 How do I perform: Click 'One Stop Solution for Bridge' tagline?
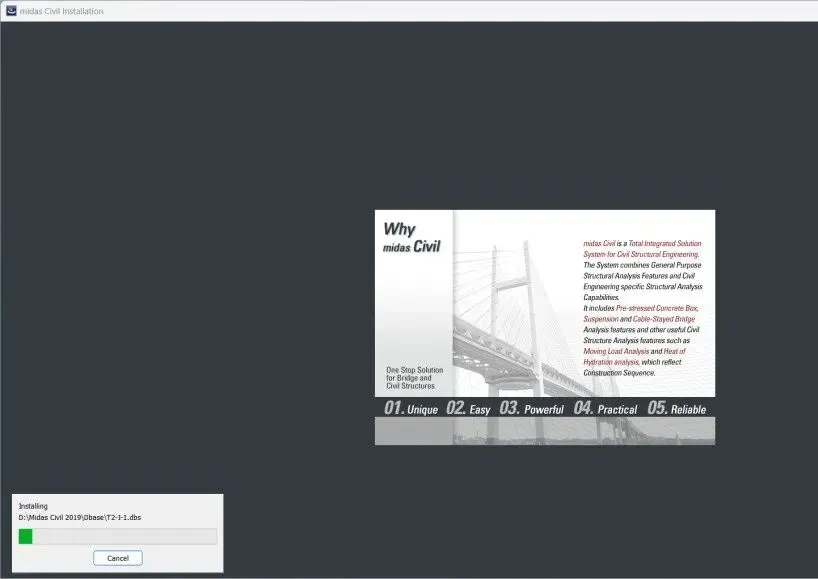pos(415,378)
